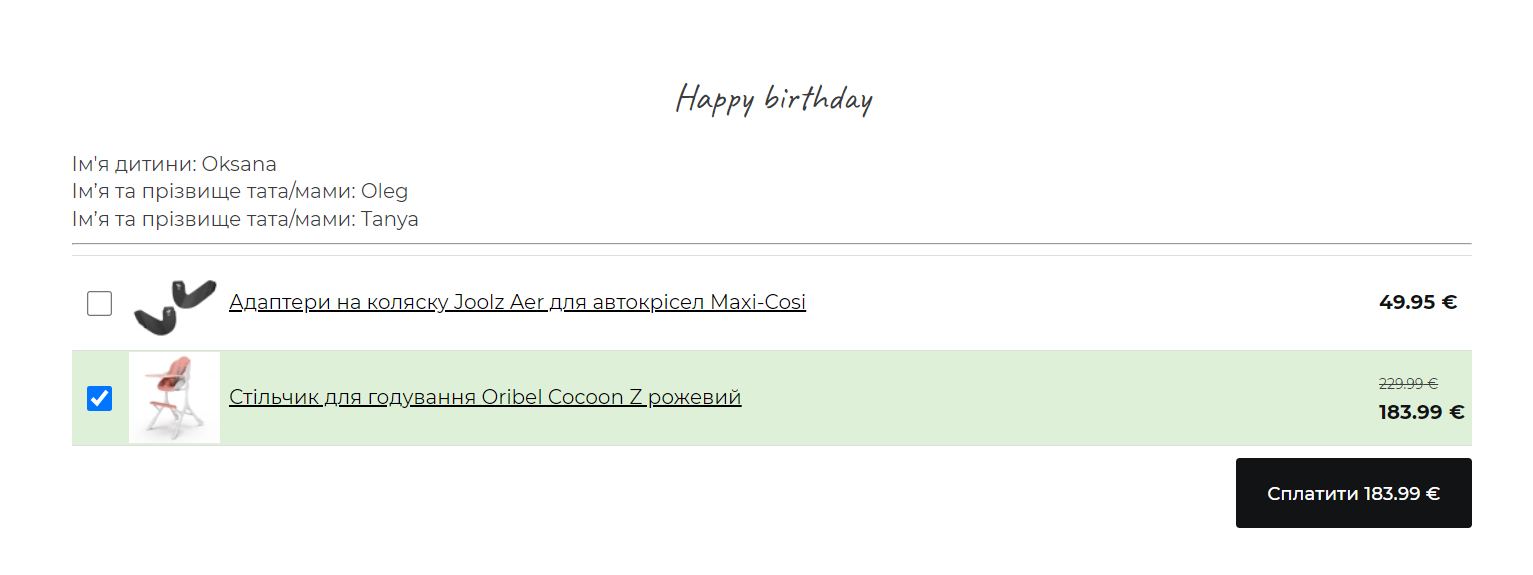
Task: Click the parent name Oleg
Action: pyautogui.click(x=384, y=191)
